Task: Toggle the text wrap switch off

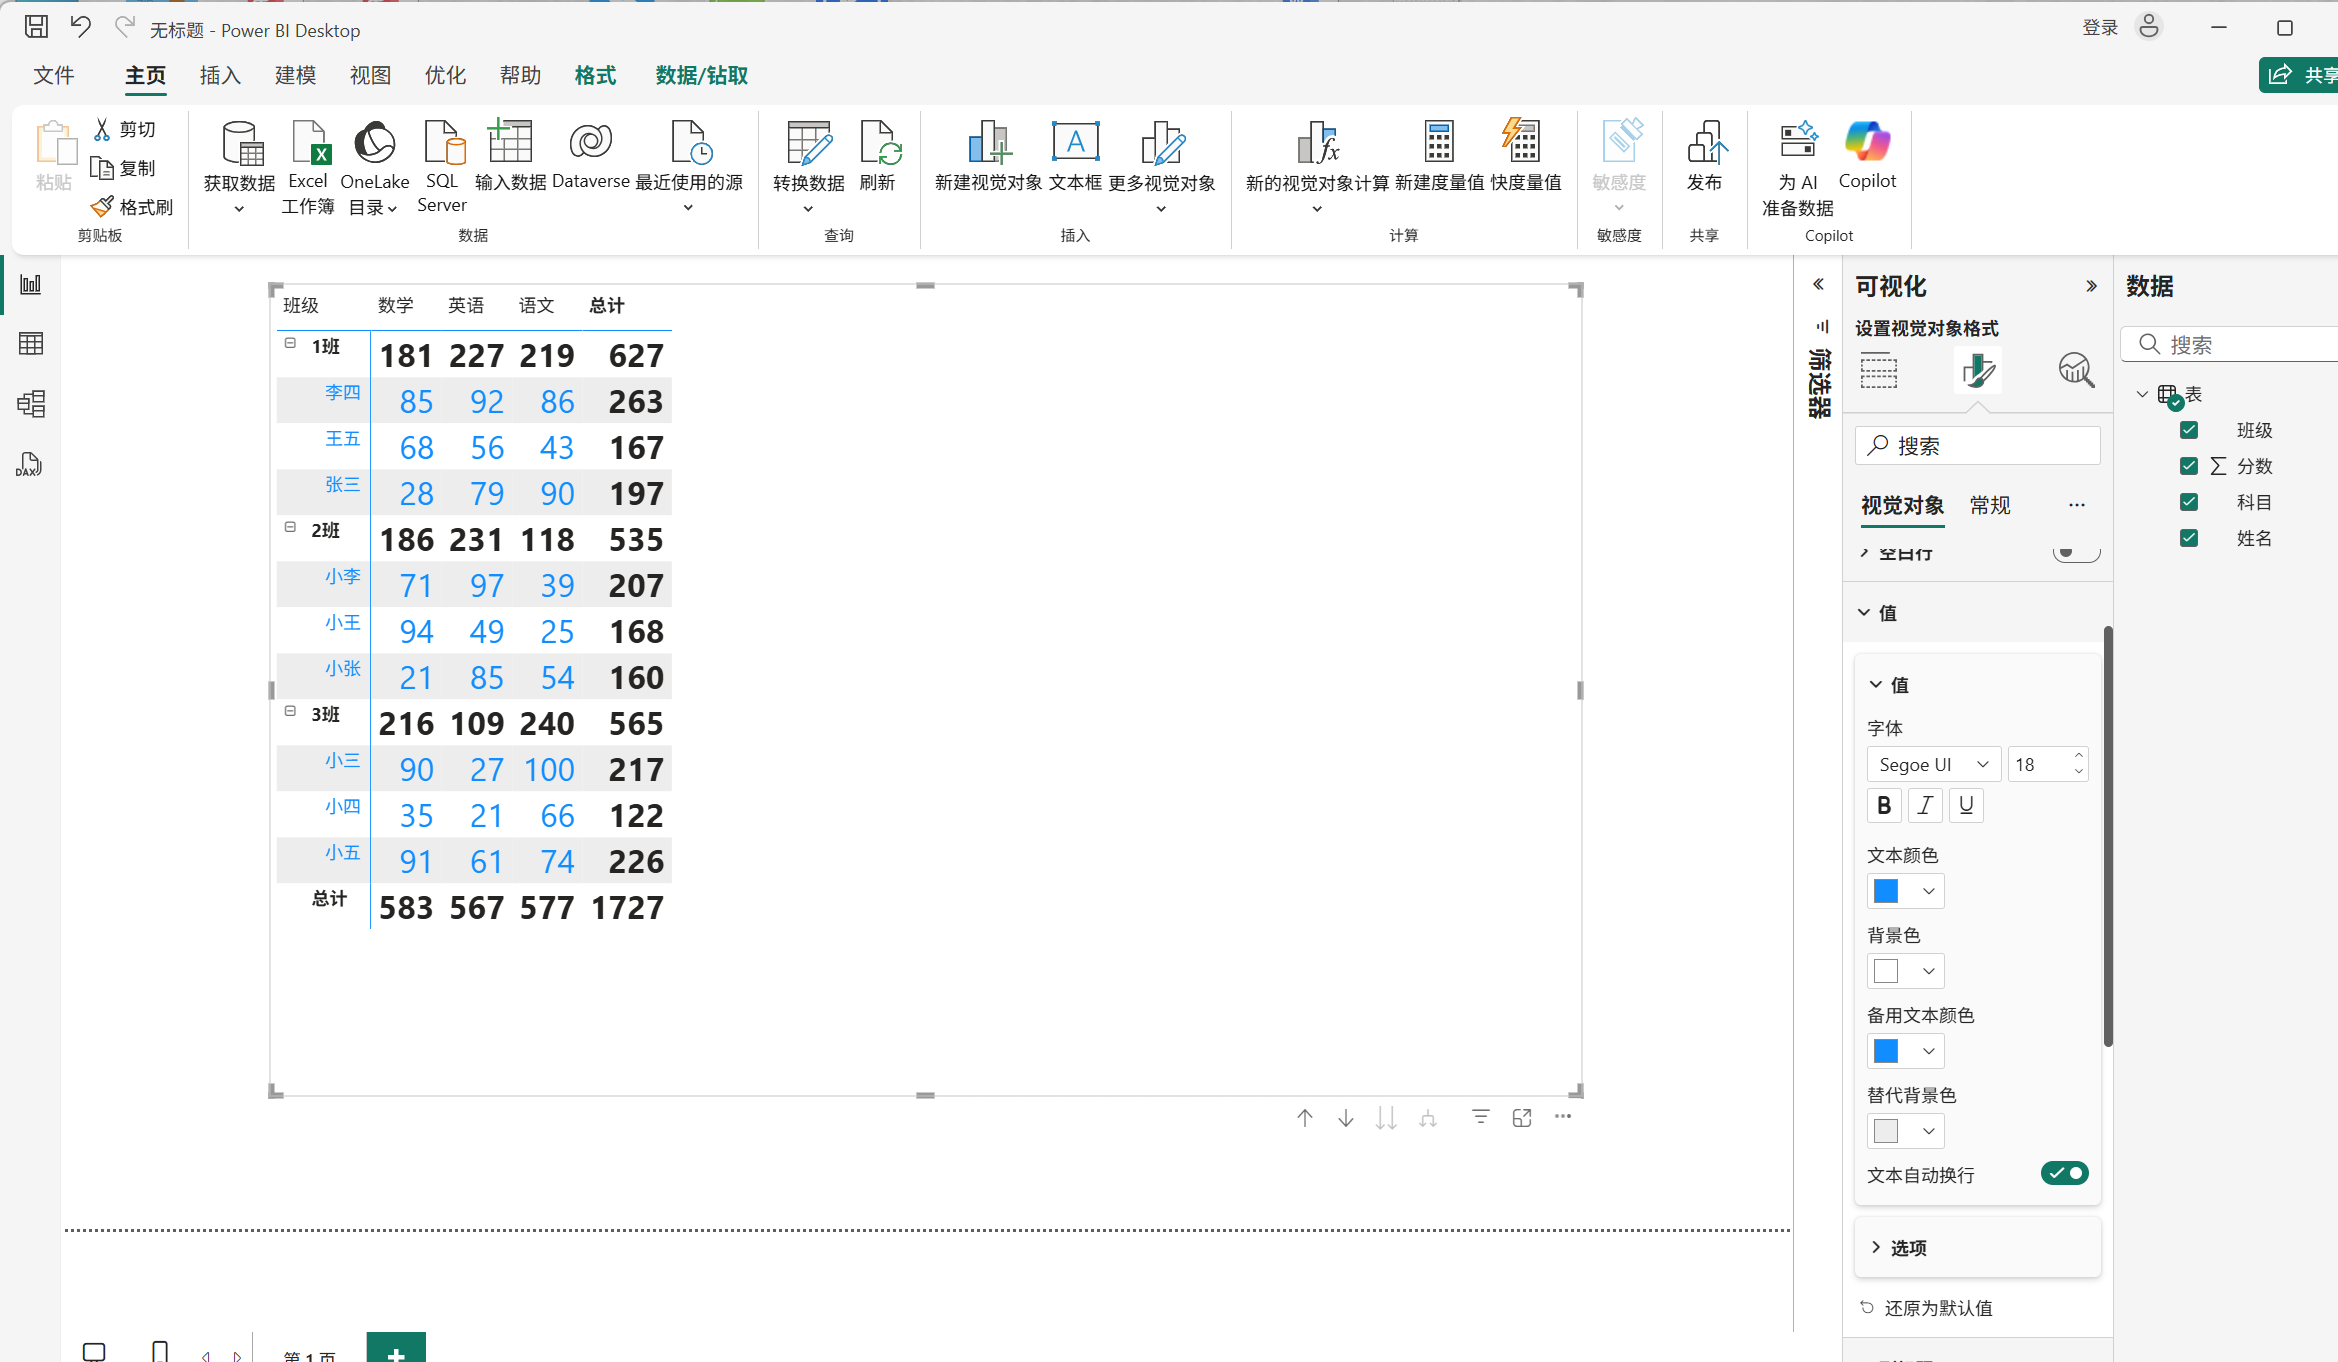Action: pos(2064,1173)
